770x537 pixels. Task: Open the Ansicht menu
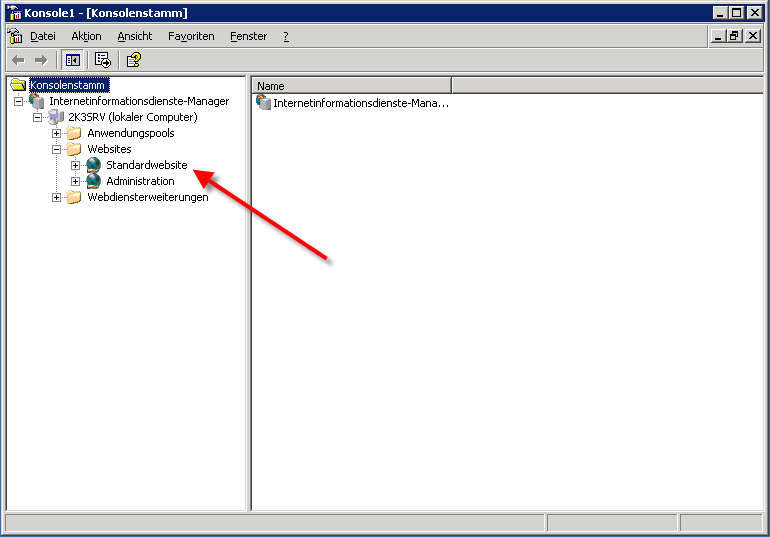pos(135,36)
